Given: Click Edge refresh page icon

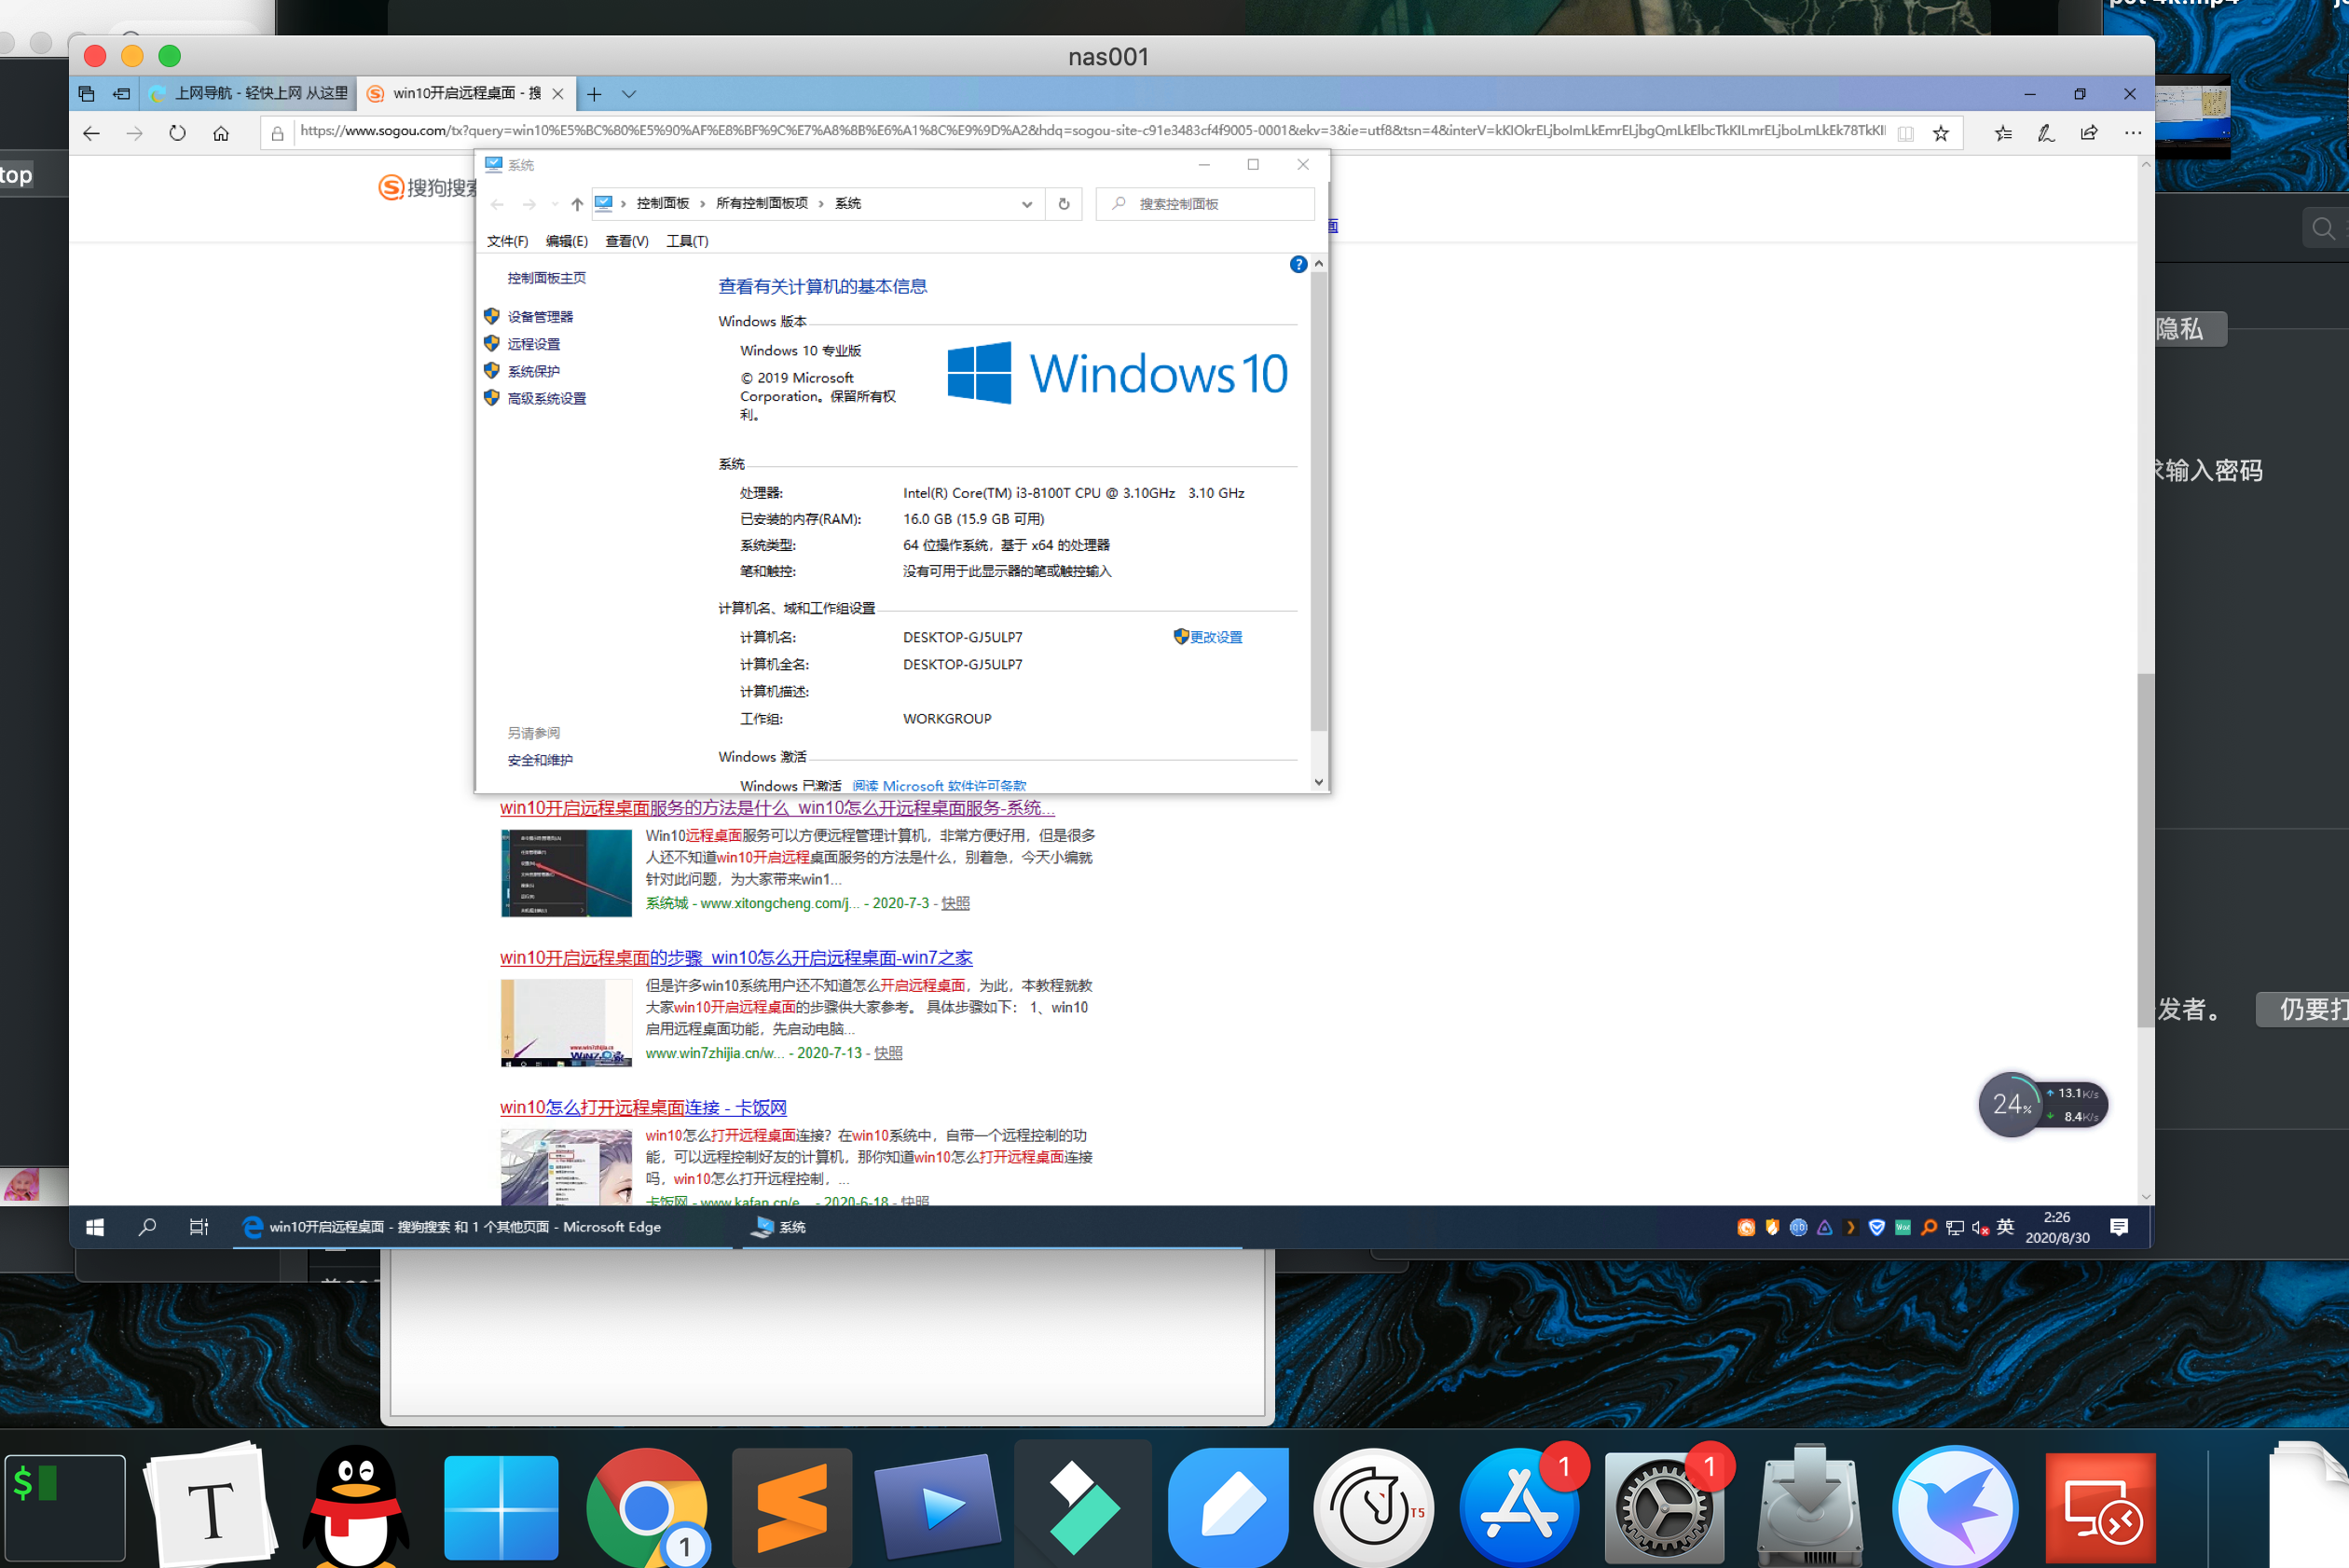Looking at the screenshot, I should [x=177, y=133].
